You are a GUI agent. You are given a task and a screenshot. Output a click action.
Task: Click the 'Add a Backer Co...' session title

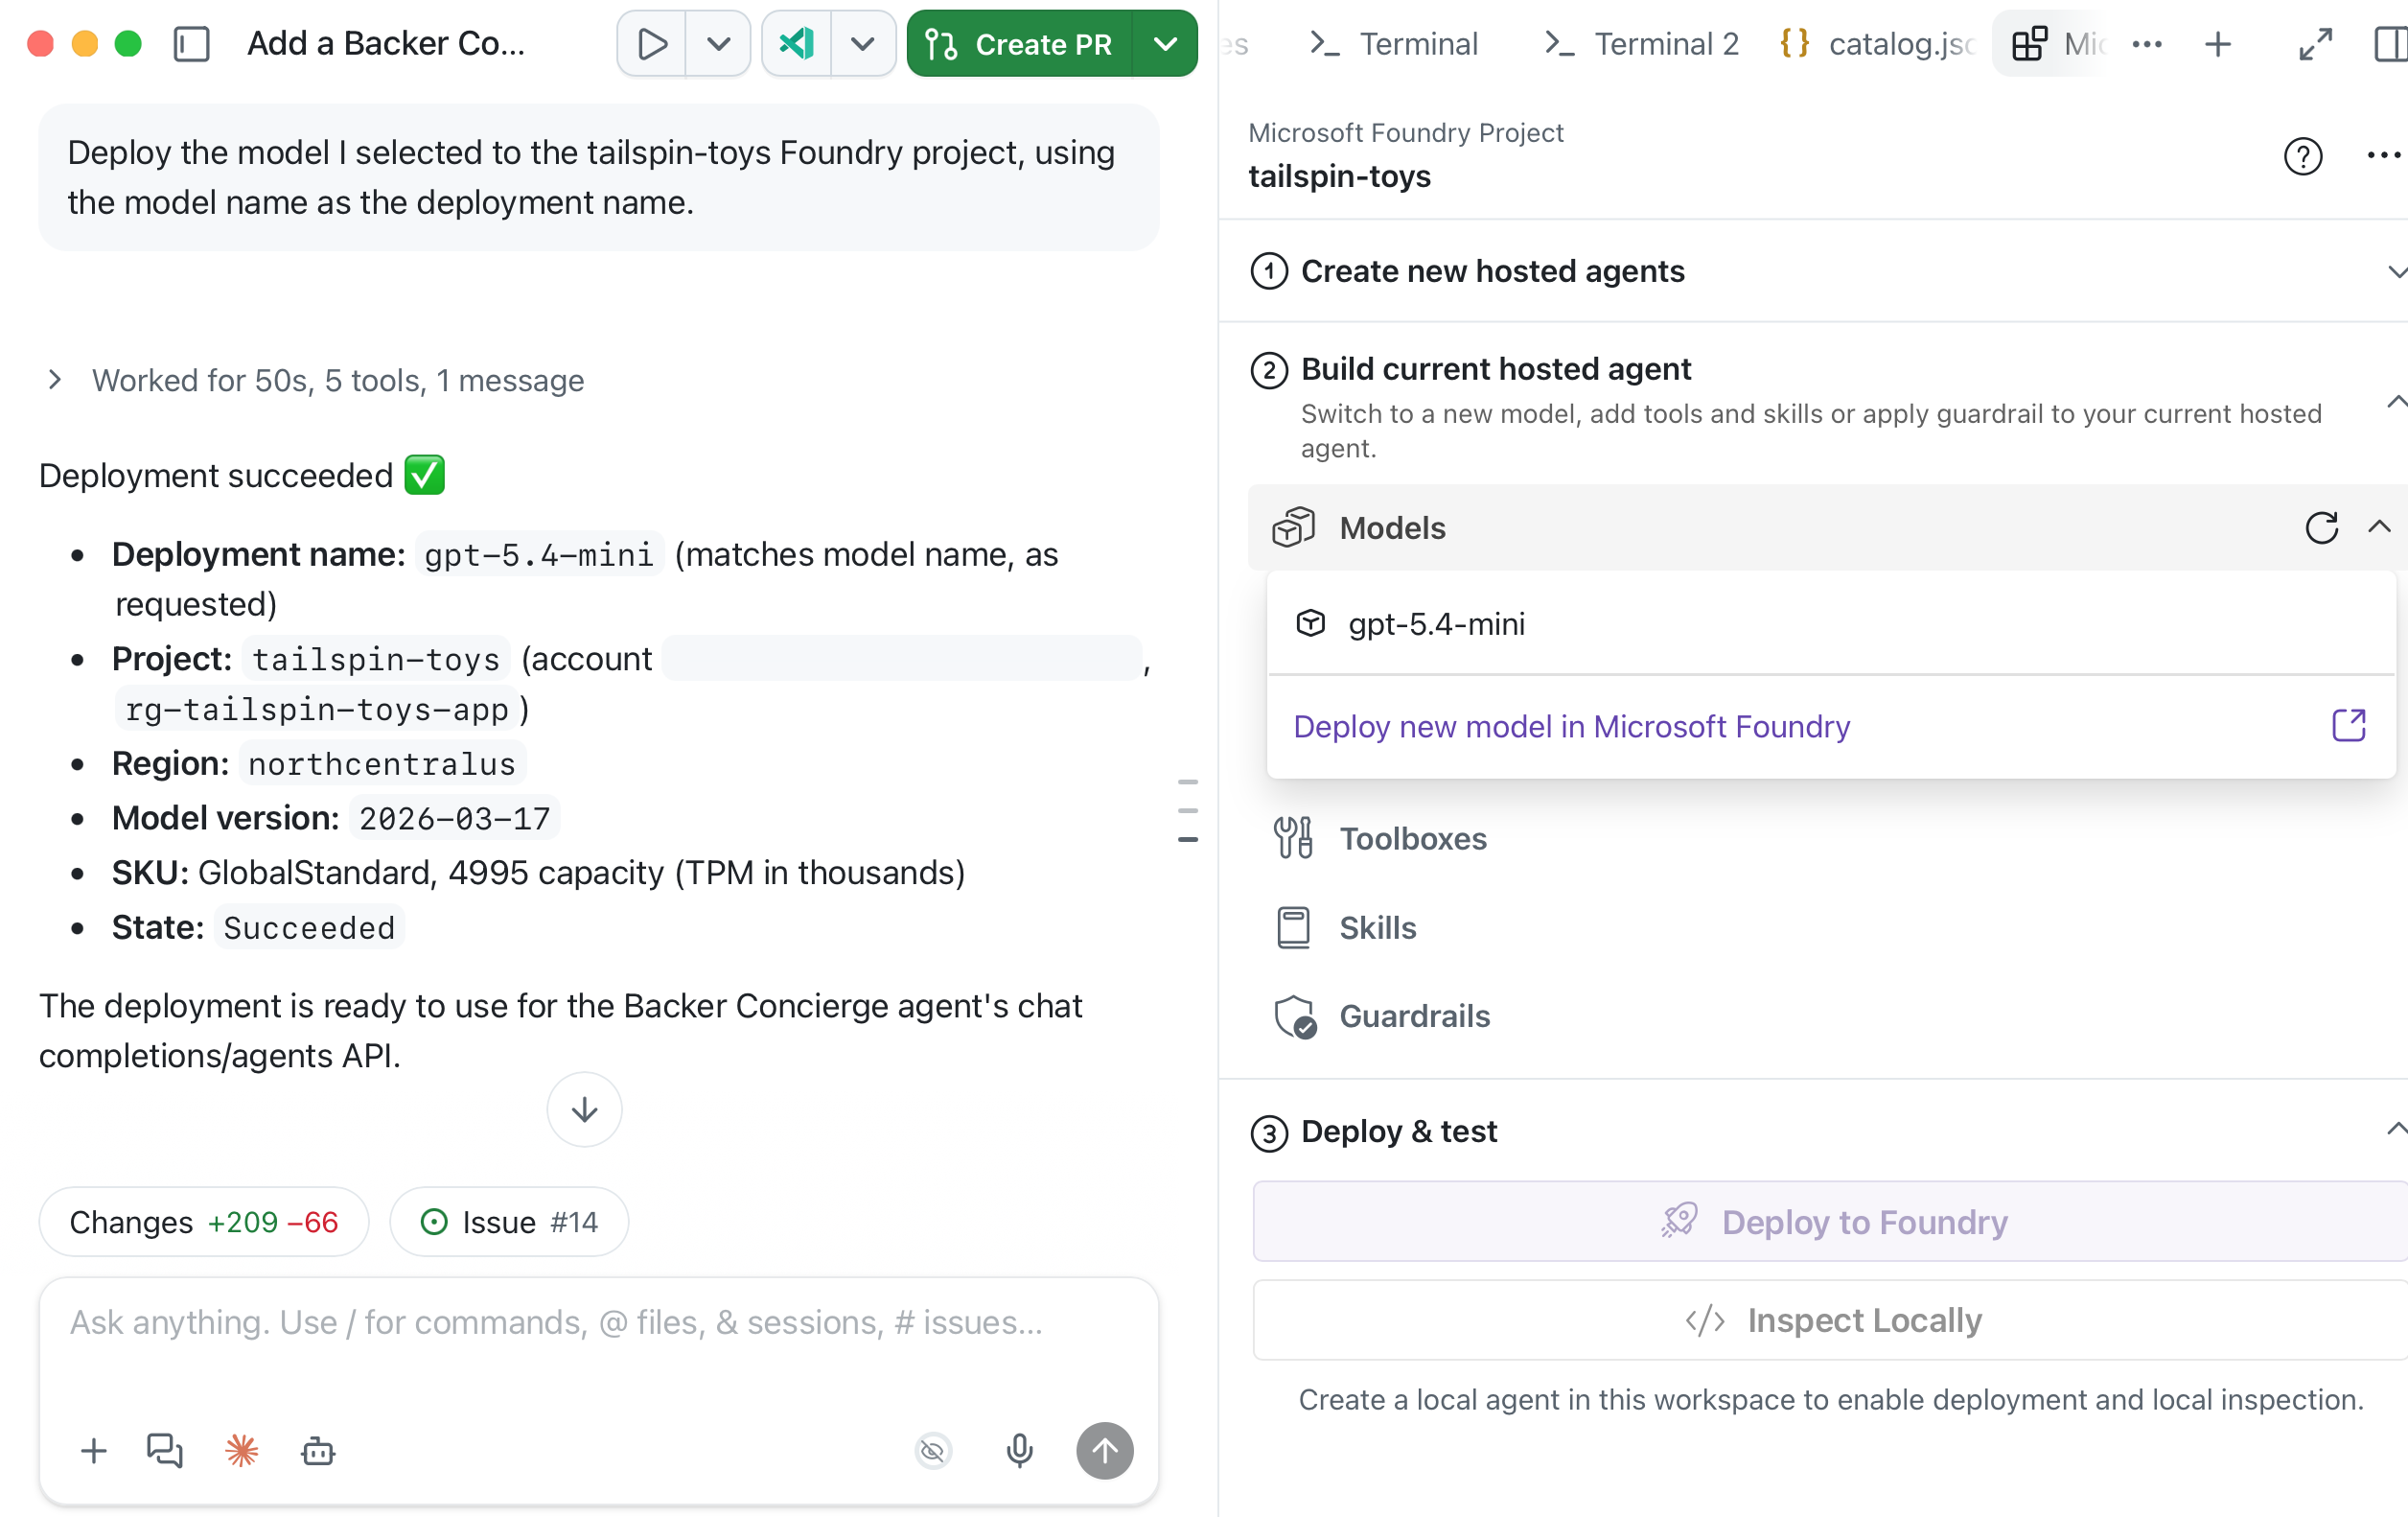386,44
